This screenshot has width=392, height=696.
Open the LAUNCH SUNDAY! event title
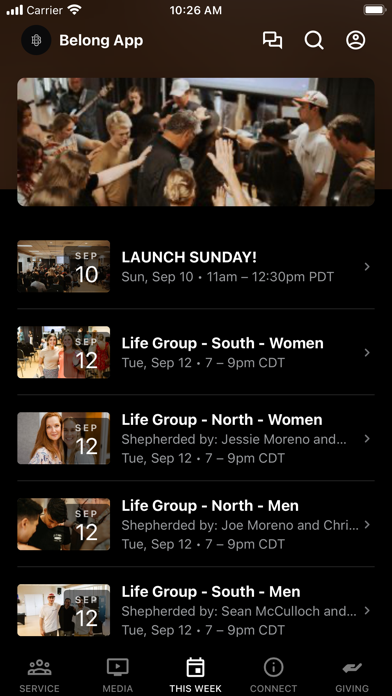189,257
